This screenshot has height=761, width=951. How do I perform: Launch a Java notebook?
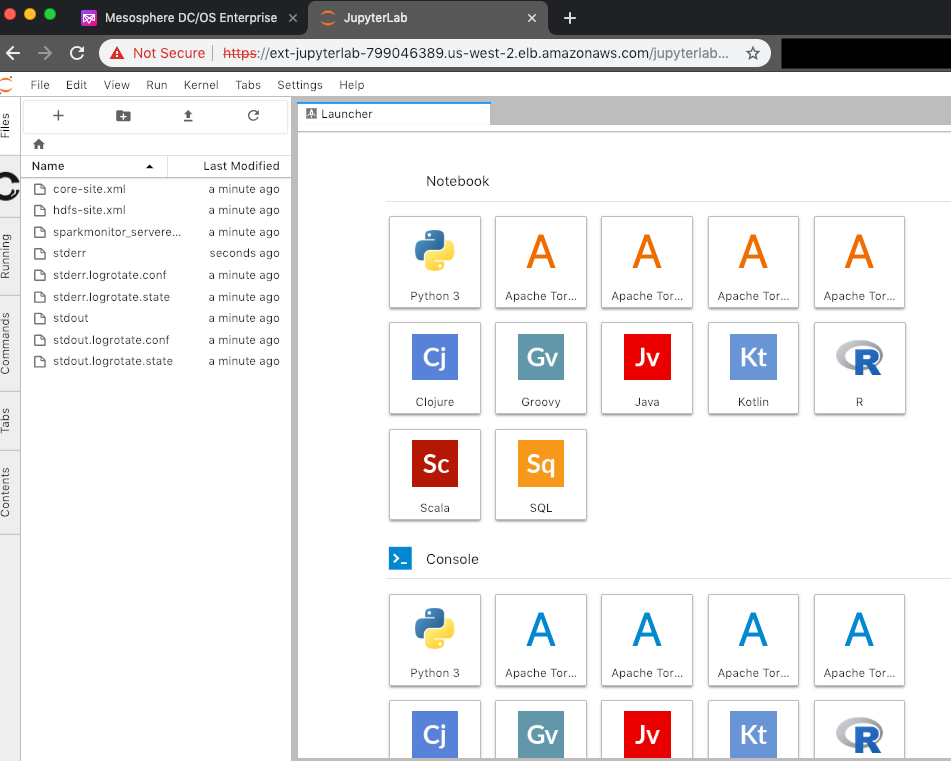coord(647,368)
